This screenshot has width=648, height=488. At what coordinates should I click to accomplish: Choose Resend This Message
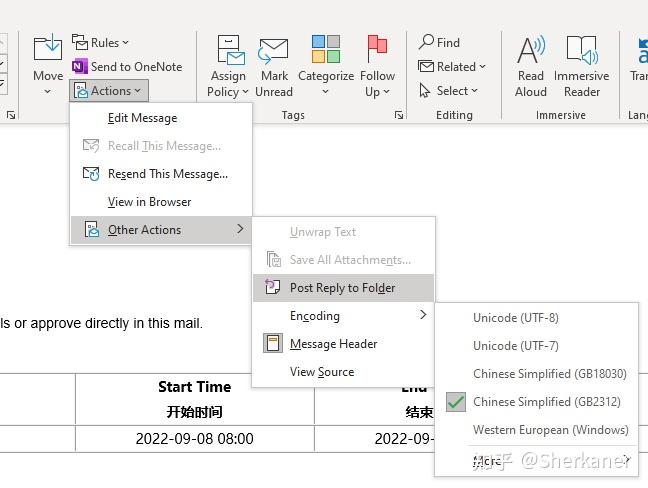coord(161,174)
